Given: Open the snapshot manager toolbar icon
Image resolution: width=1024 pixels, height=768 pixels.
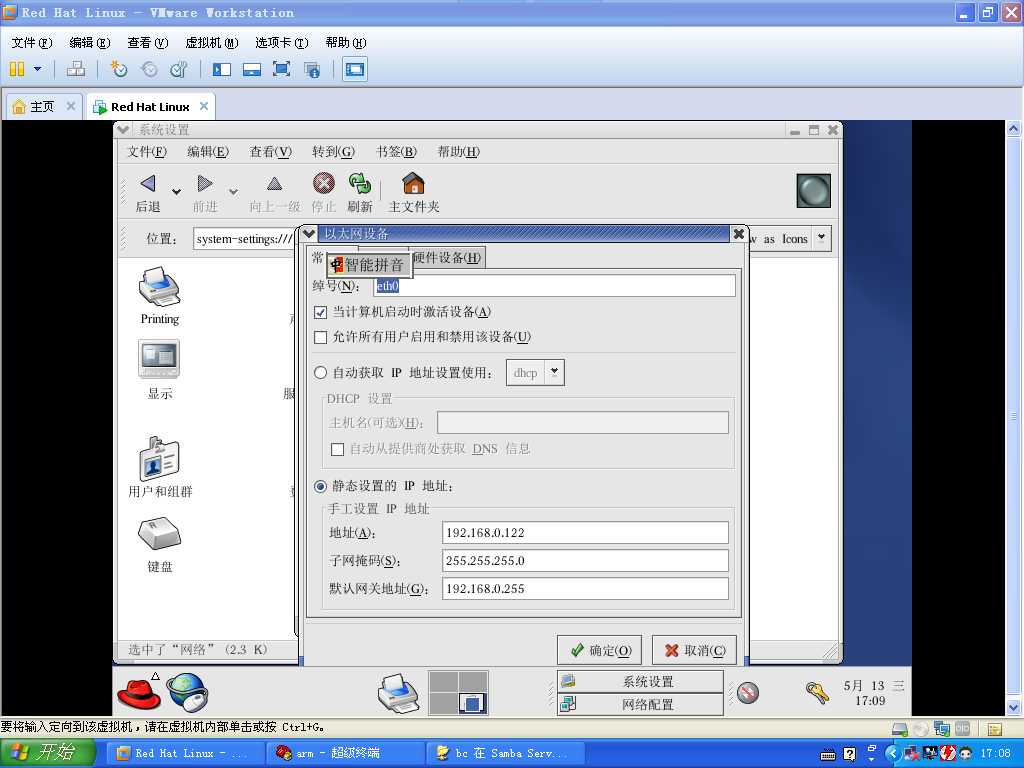Looking at the screenshot, I should click(178, 69).
